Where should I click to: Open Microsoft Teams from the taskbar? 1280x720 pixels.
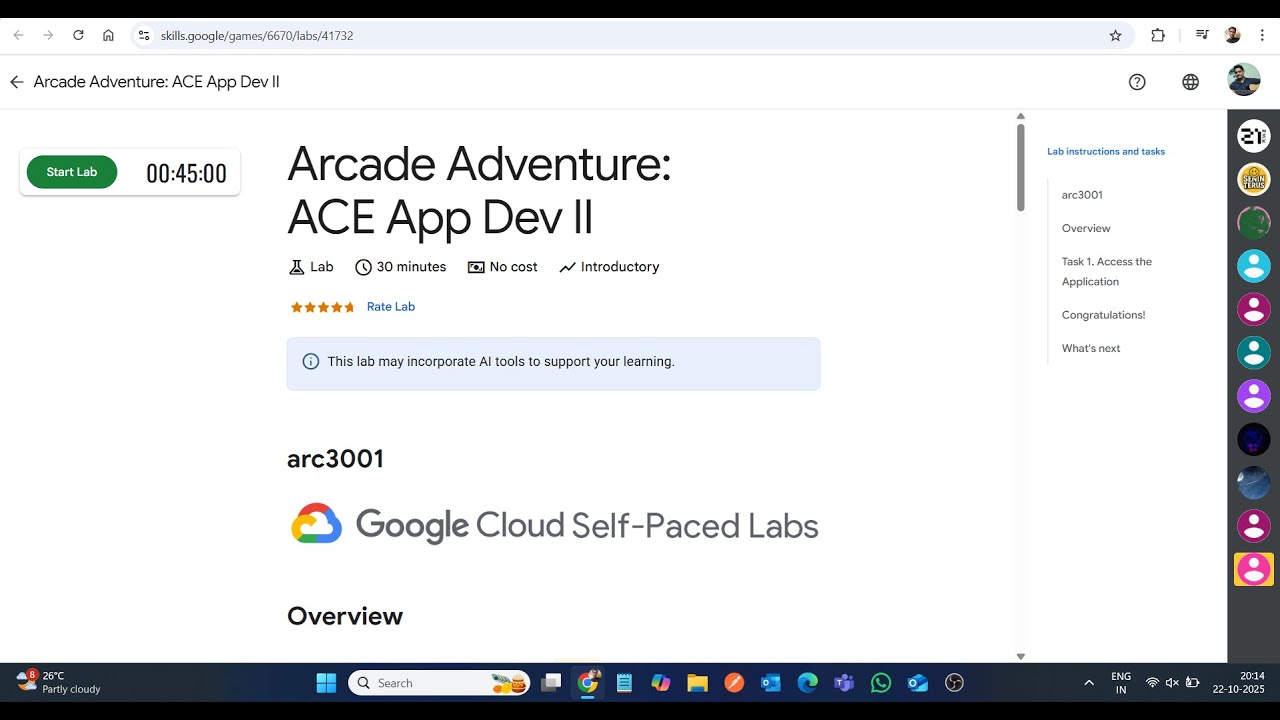click(844, 683)
